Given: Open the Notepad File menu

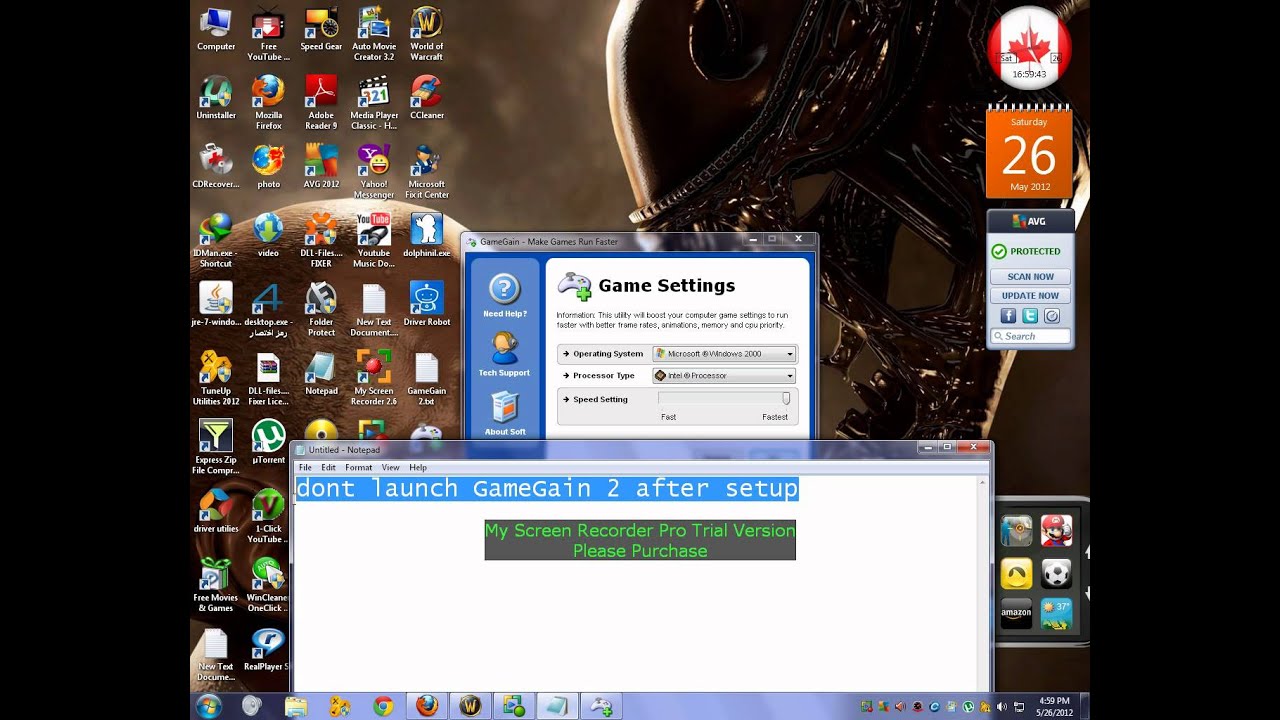Looking at the screenshot, I should (305, 467).
